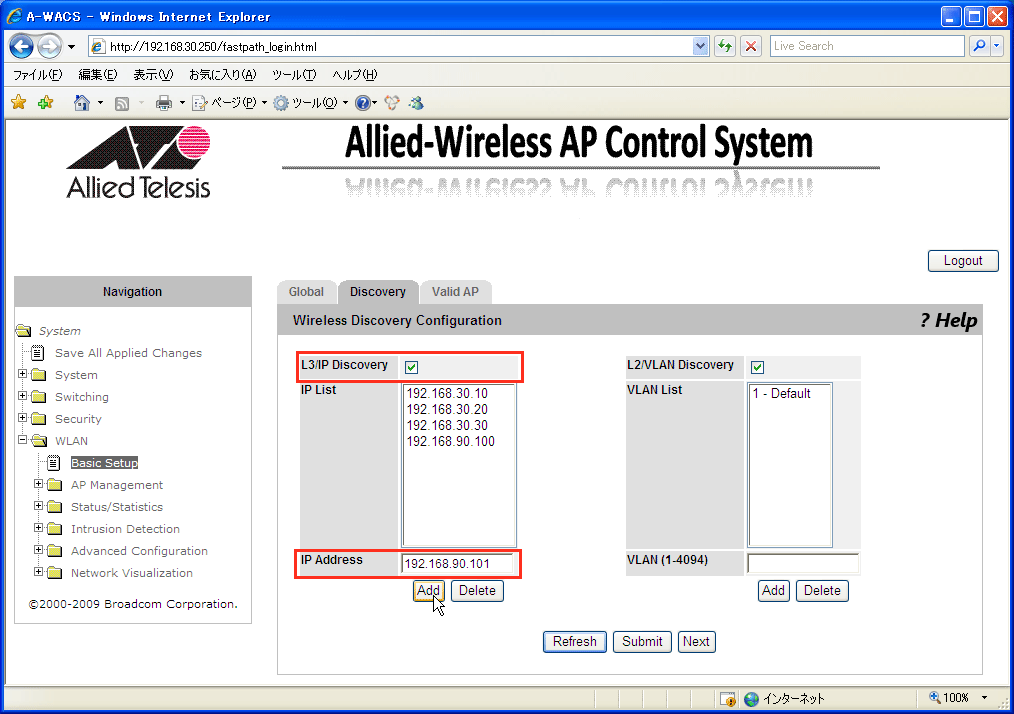Expand the Intrusion Detection folder

tap(39, 528)
